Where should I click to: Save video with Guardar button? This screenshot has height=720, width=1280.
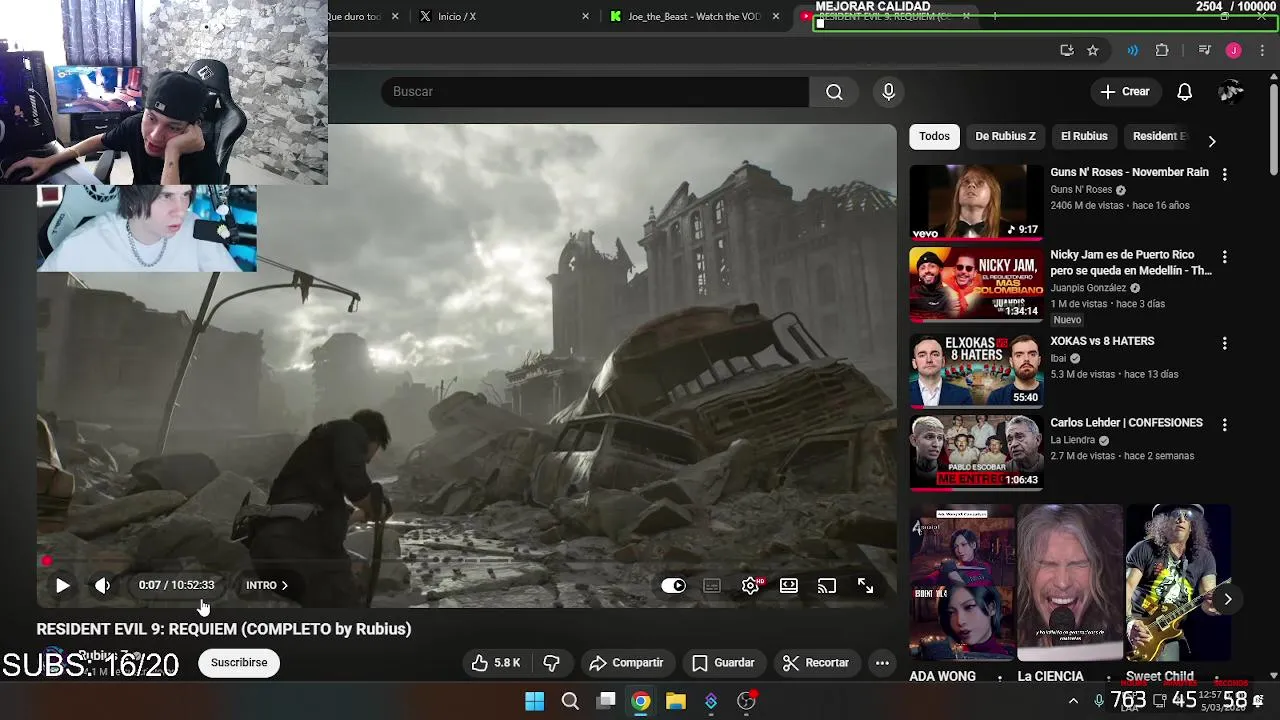pos(724,663)
